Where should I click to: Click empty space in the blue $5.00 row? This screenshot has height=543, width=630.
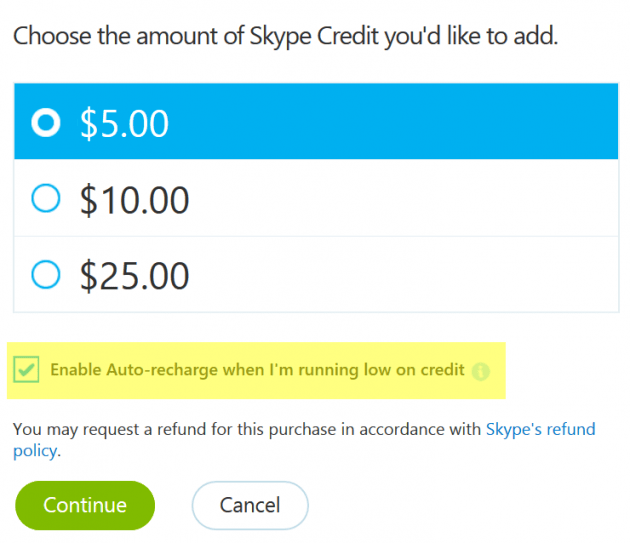394,121
